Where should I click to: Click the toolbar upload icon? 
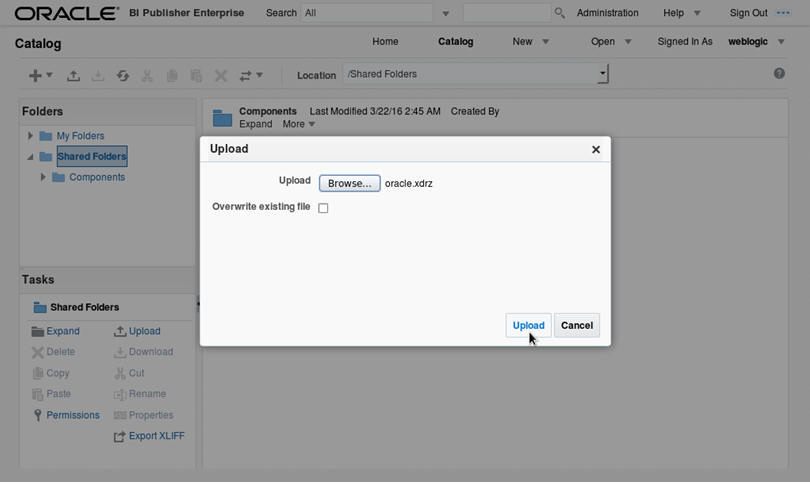click(73, 75)
